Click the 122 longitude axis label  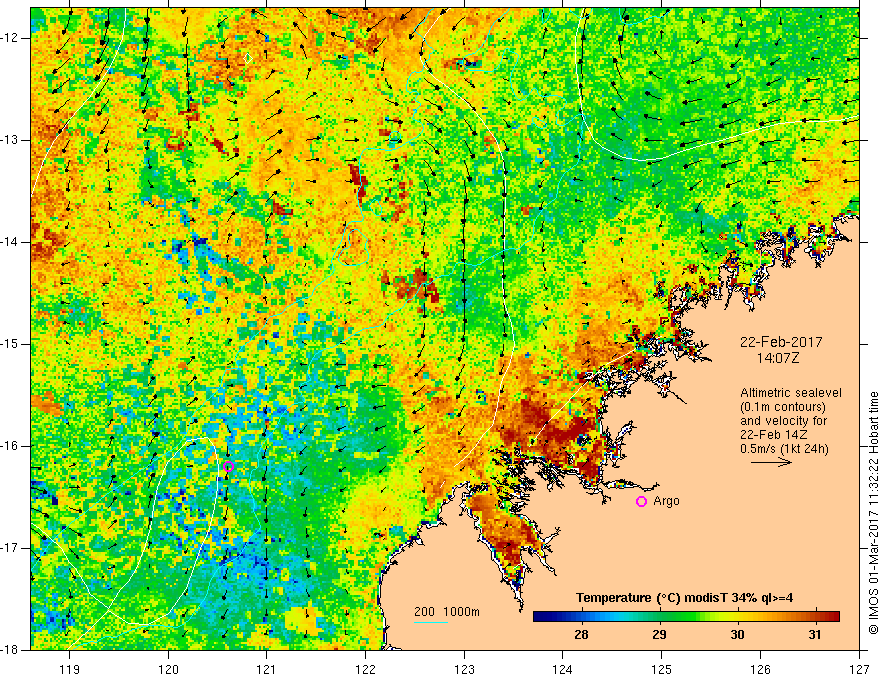pos(365,669)
